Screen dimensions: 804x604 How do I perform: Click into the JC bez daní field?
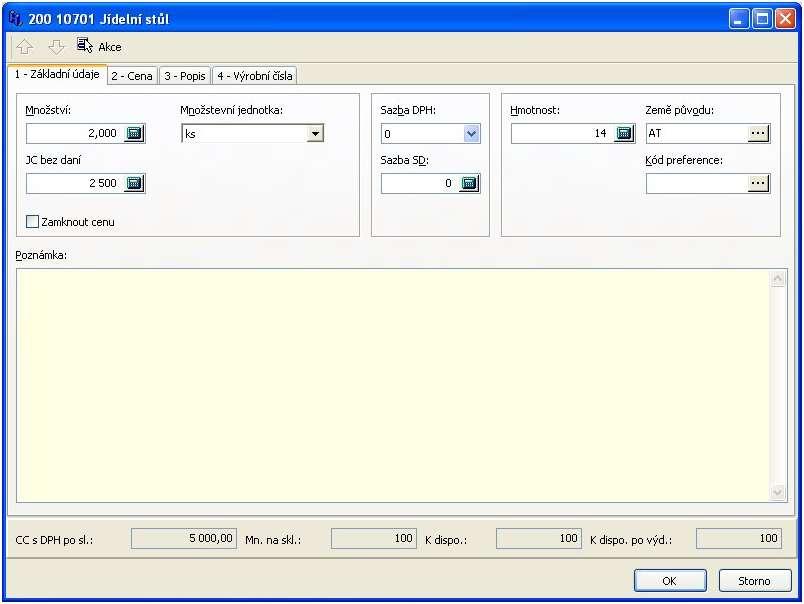[75, 183]
